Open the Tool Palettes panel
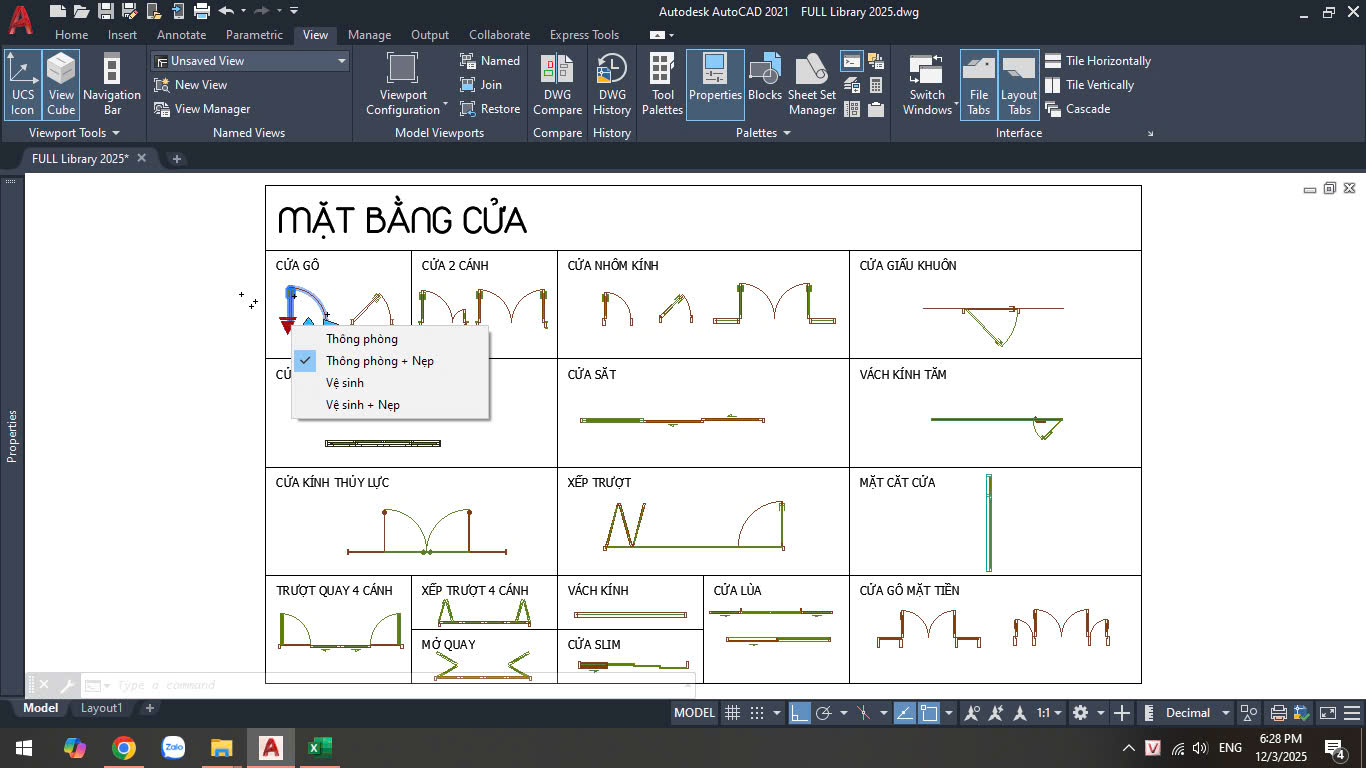1366x768 pixels. pyautogui.click(x=662, y=84)
